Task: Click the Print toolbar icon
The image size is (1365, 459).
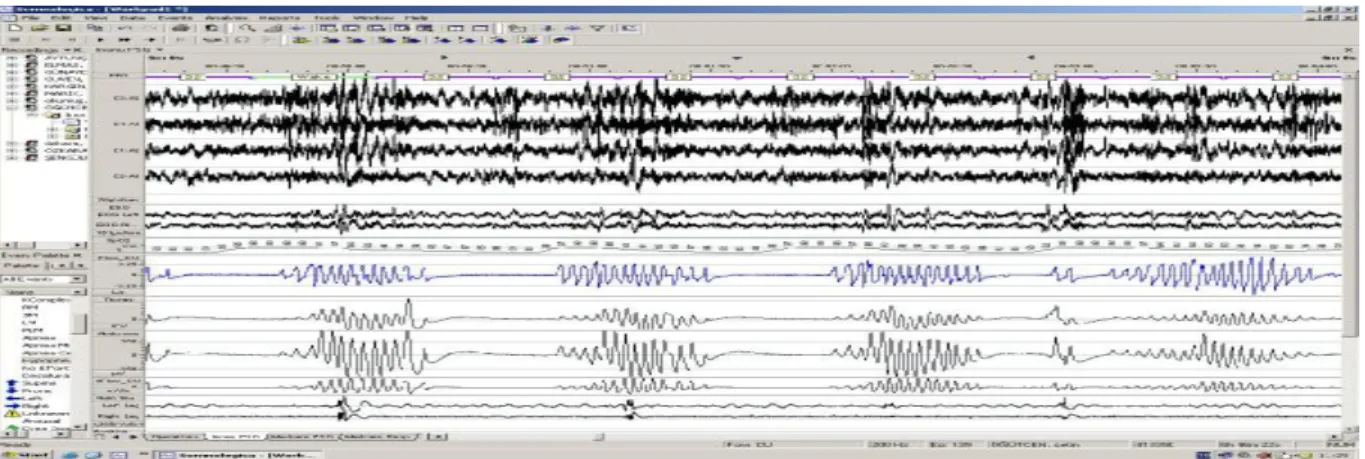Action: coord(182,28)
